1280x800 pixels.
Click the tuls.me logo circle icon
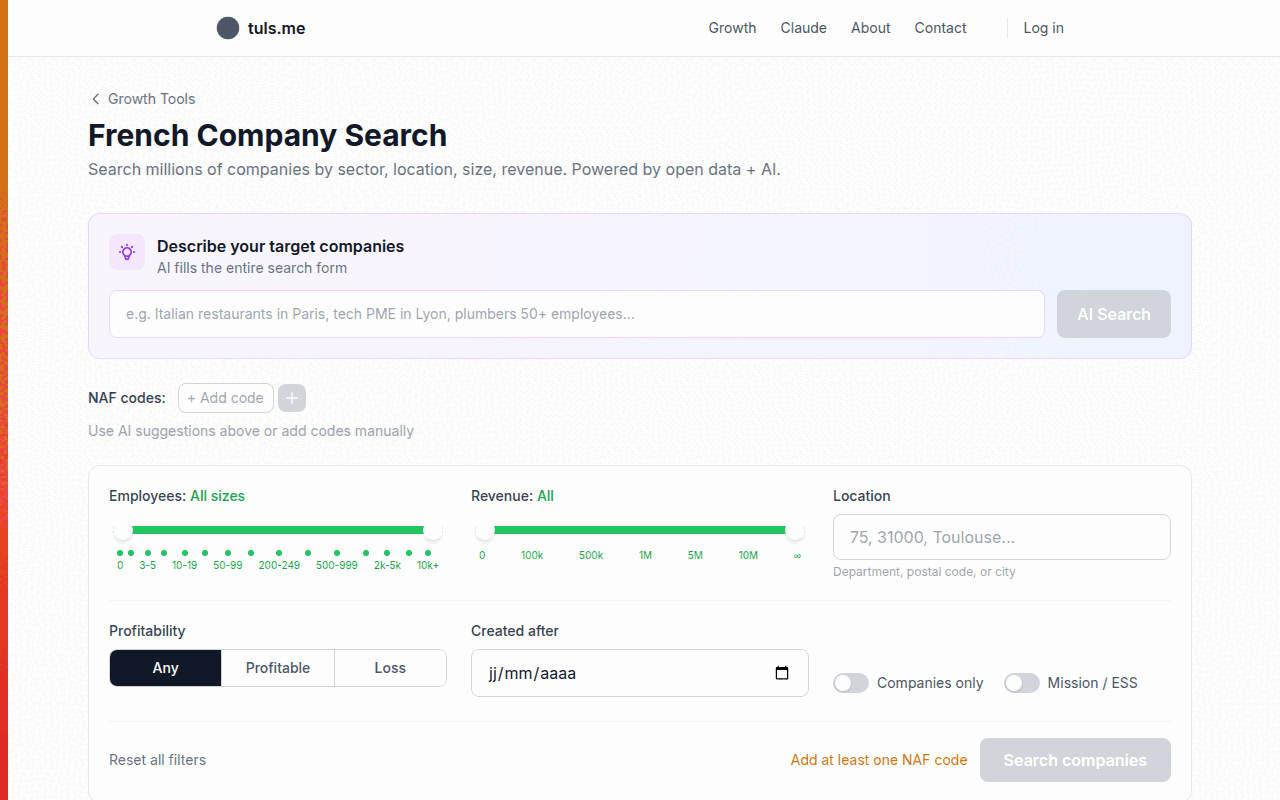[x=228, y=28]
